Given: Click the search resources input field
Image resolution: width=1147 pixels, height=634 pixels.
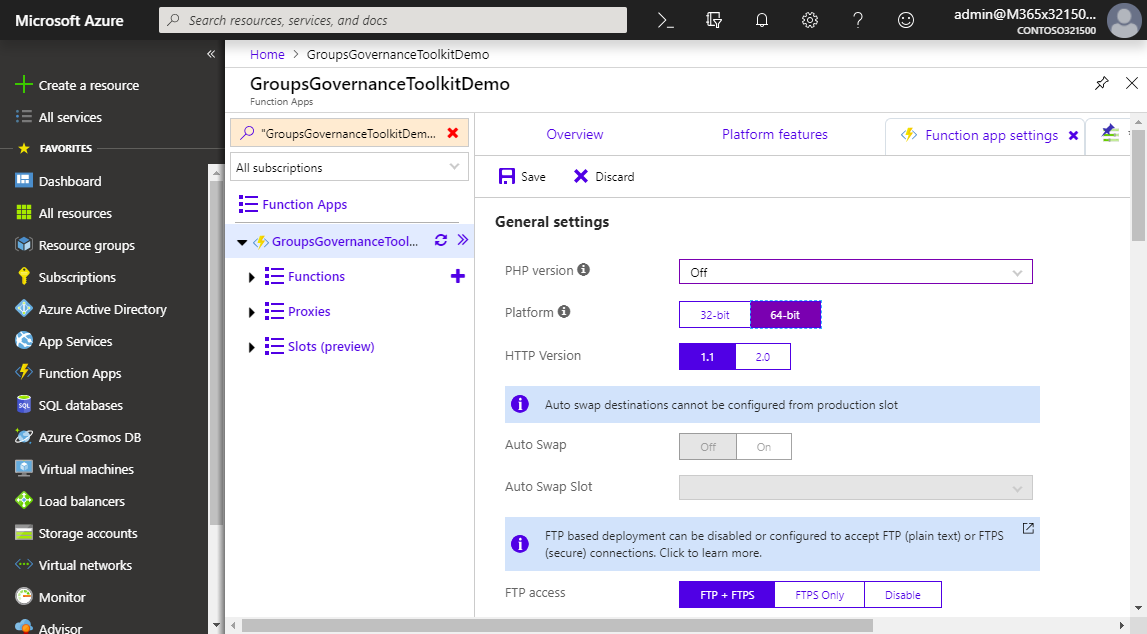Looking at the screenshot, I should pos(393,20).
